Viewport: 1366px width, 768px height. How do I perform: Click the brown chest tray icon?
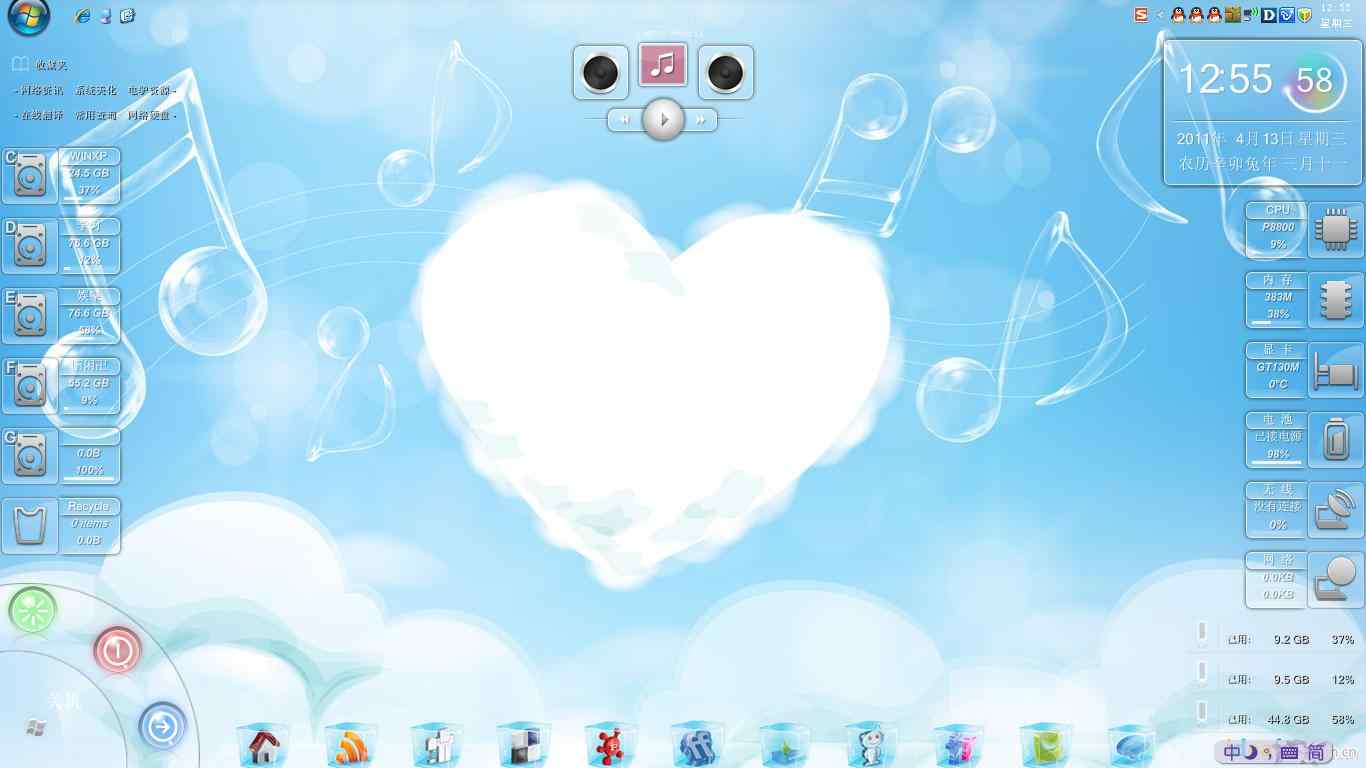pyautogui.click(x=1233, y=15)
